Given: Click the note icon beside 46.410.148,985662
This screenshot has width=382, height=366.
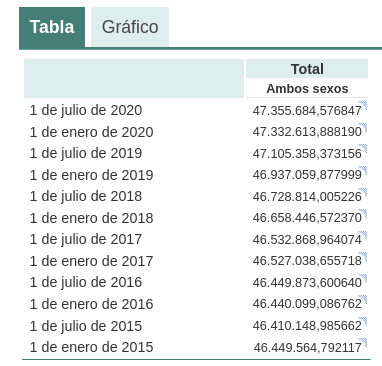Looking at the screenshot, I should [363, 321].
